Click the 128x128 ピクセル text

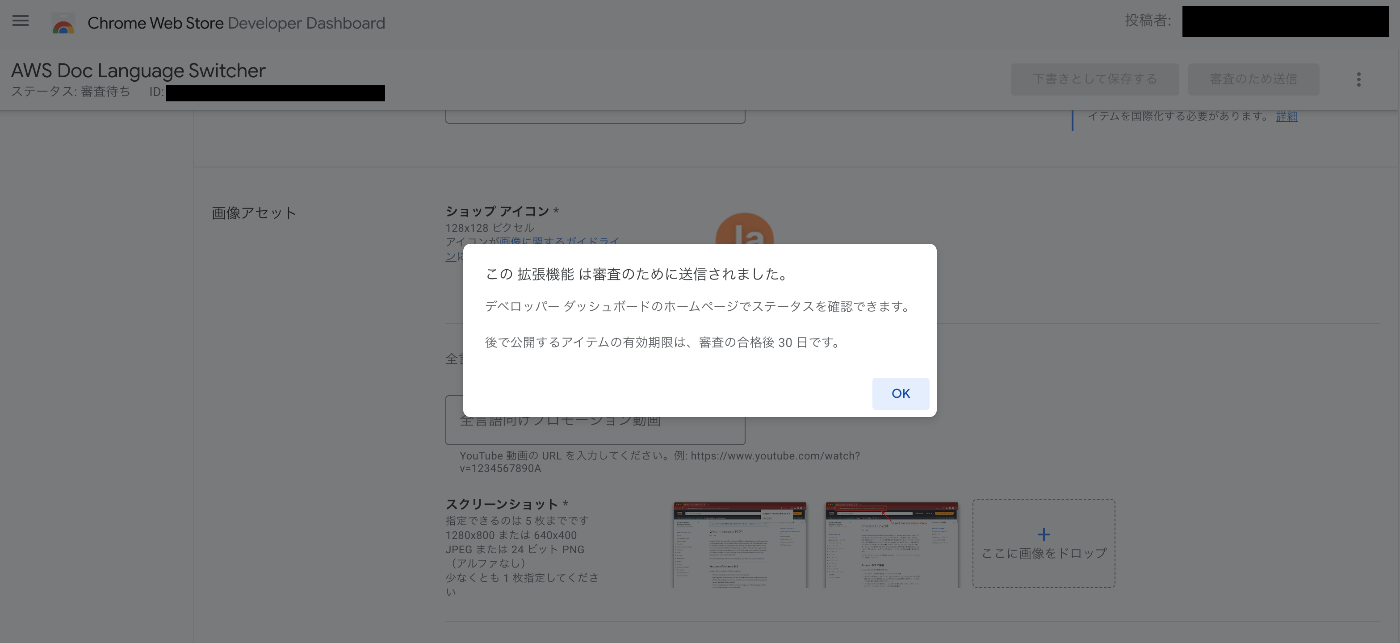490,228
